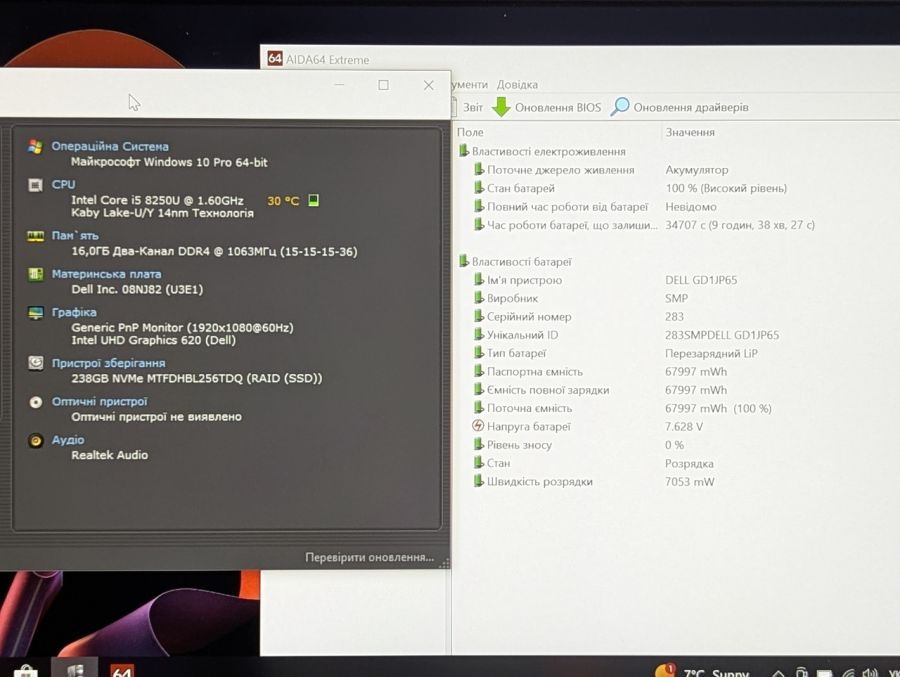
Task: Click the Напруга батареї voltage icon
Action: (478, 426)
